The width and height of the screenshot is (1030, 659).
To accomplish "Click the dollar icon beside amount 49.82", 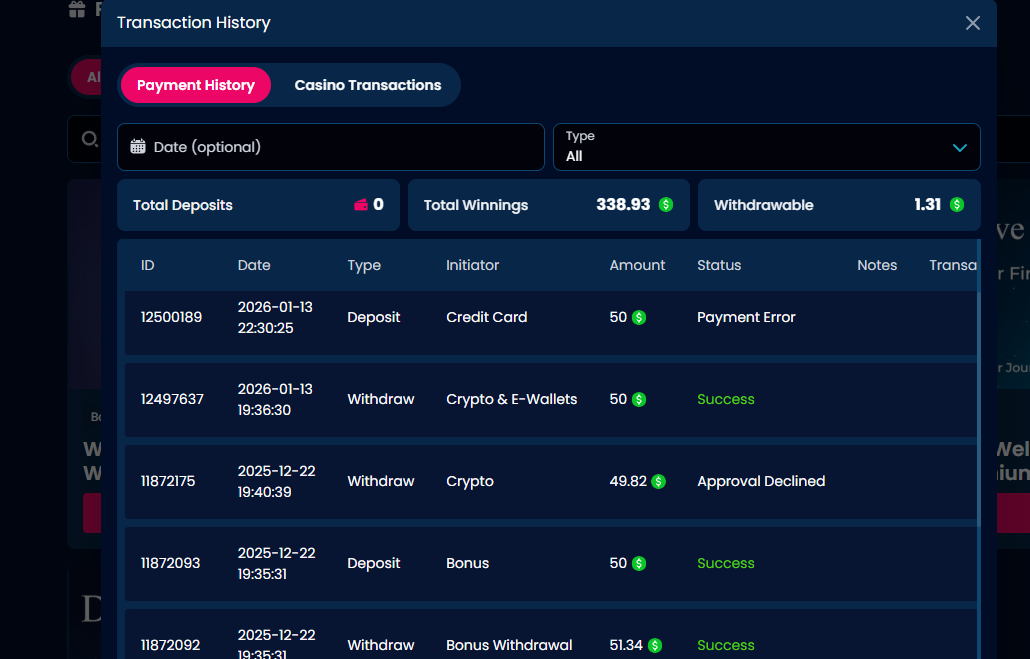I will click(x=658, y=482).
